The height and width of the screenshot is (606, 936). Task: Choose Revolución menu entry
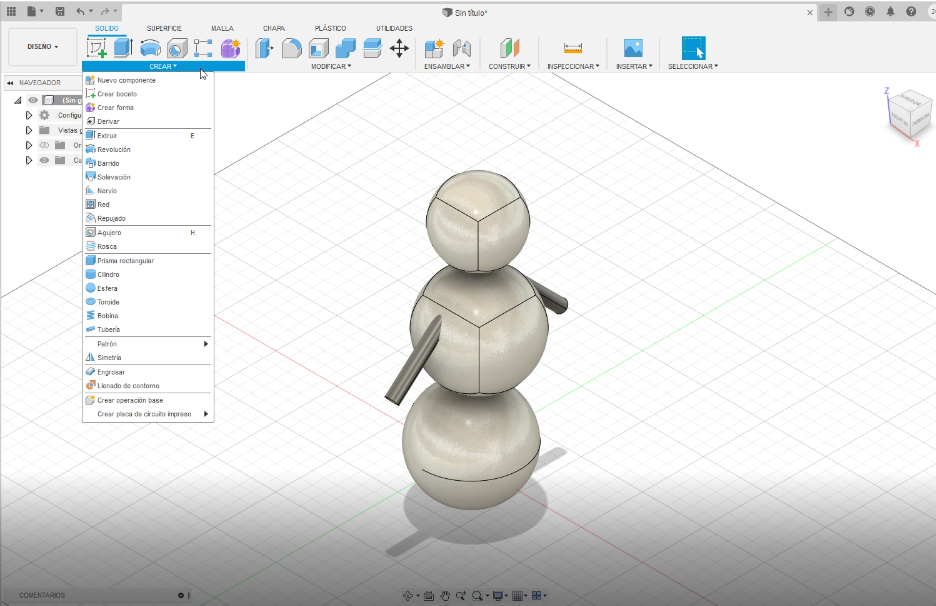click(x=147, y=149)
